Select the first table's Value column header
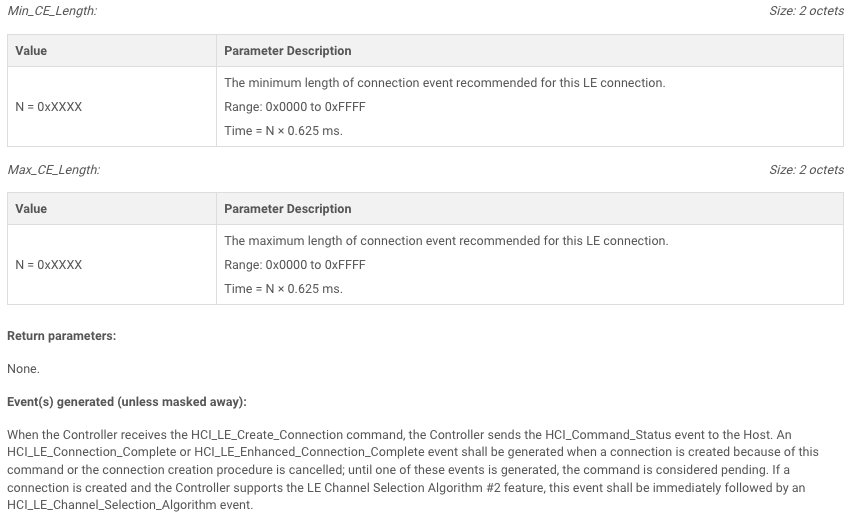Viewport: 852px width, 521px height. [31, 51]
